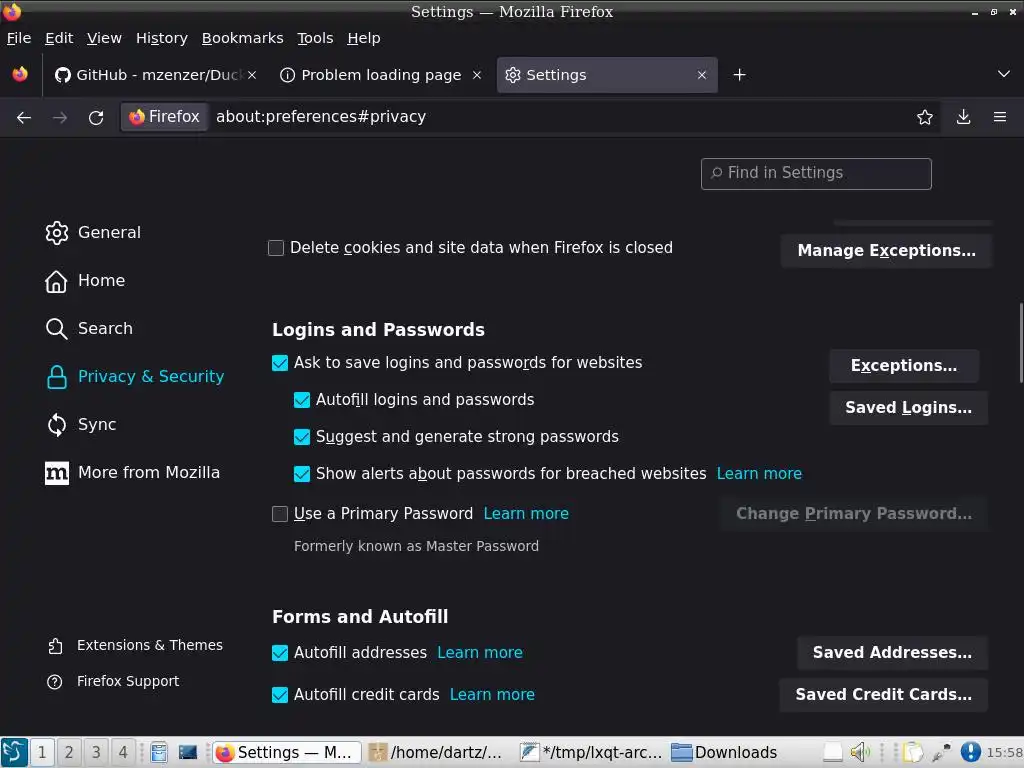Close the Problem loading page tab
The width and height of the screenshot is (1024, 768).
(477, 75)
